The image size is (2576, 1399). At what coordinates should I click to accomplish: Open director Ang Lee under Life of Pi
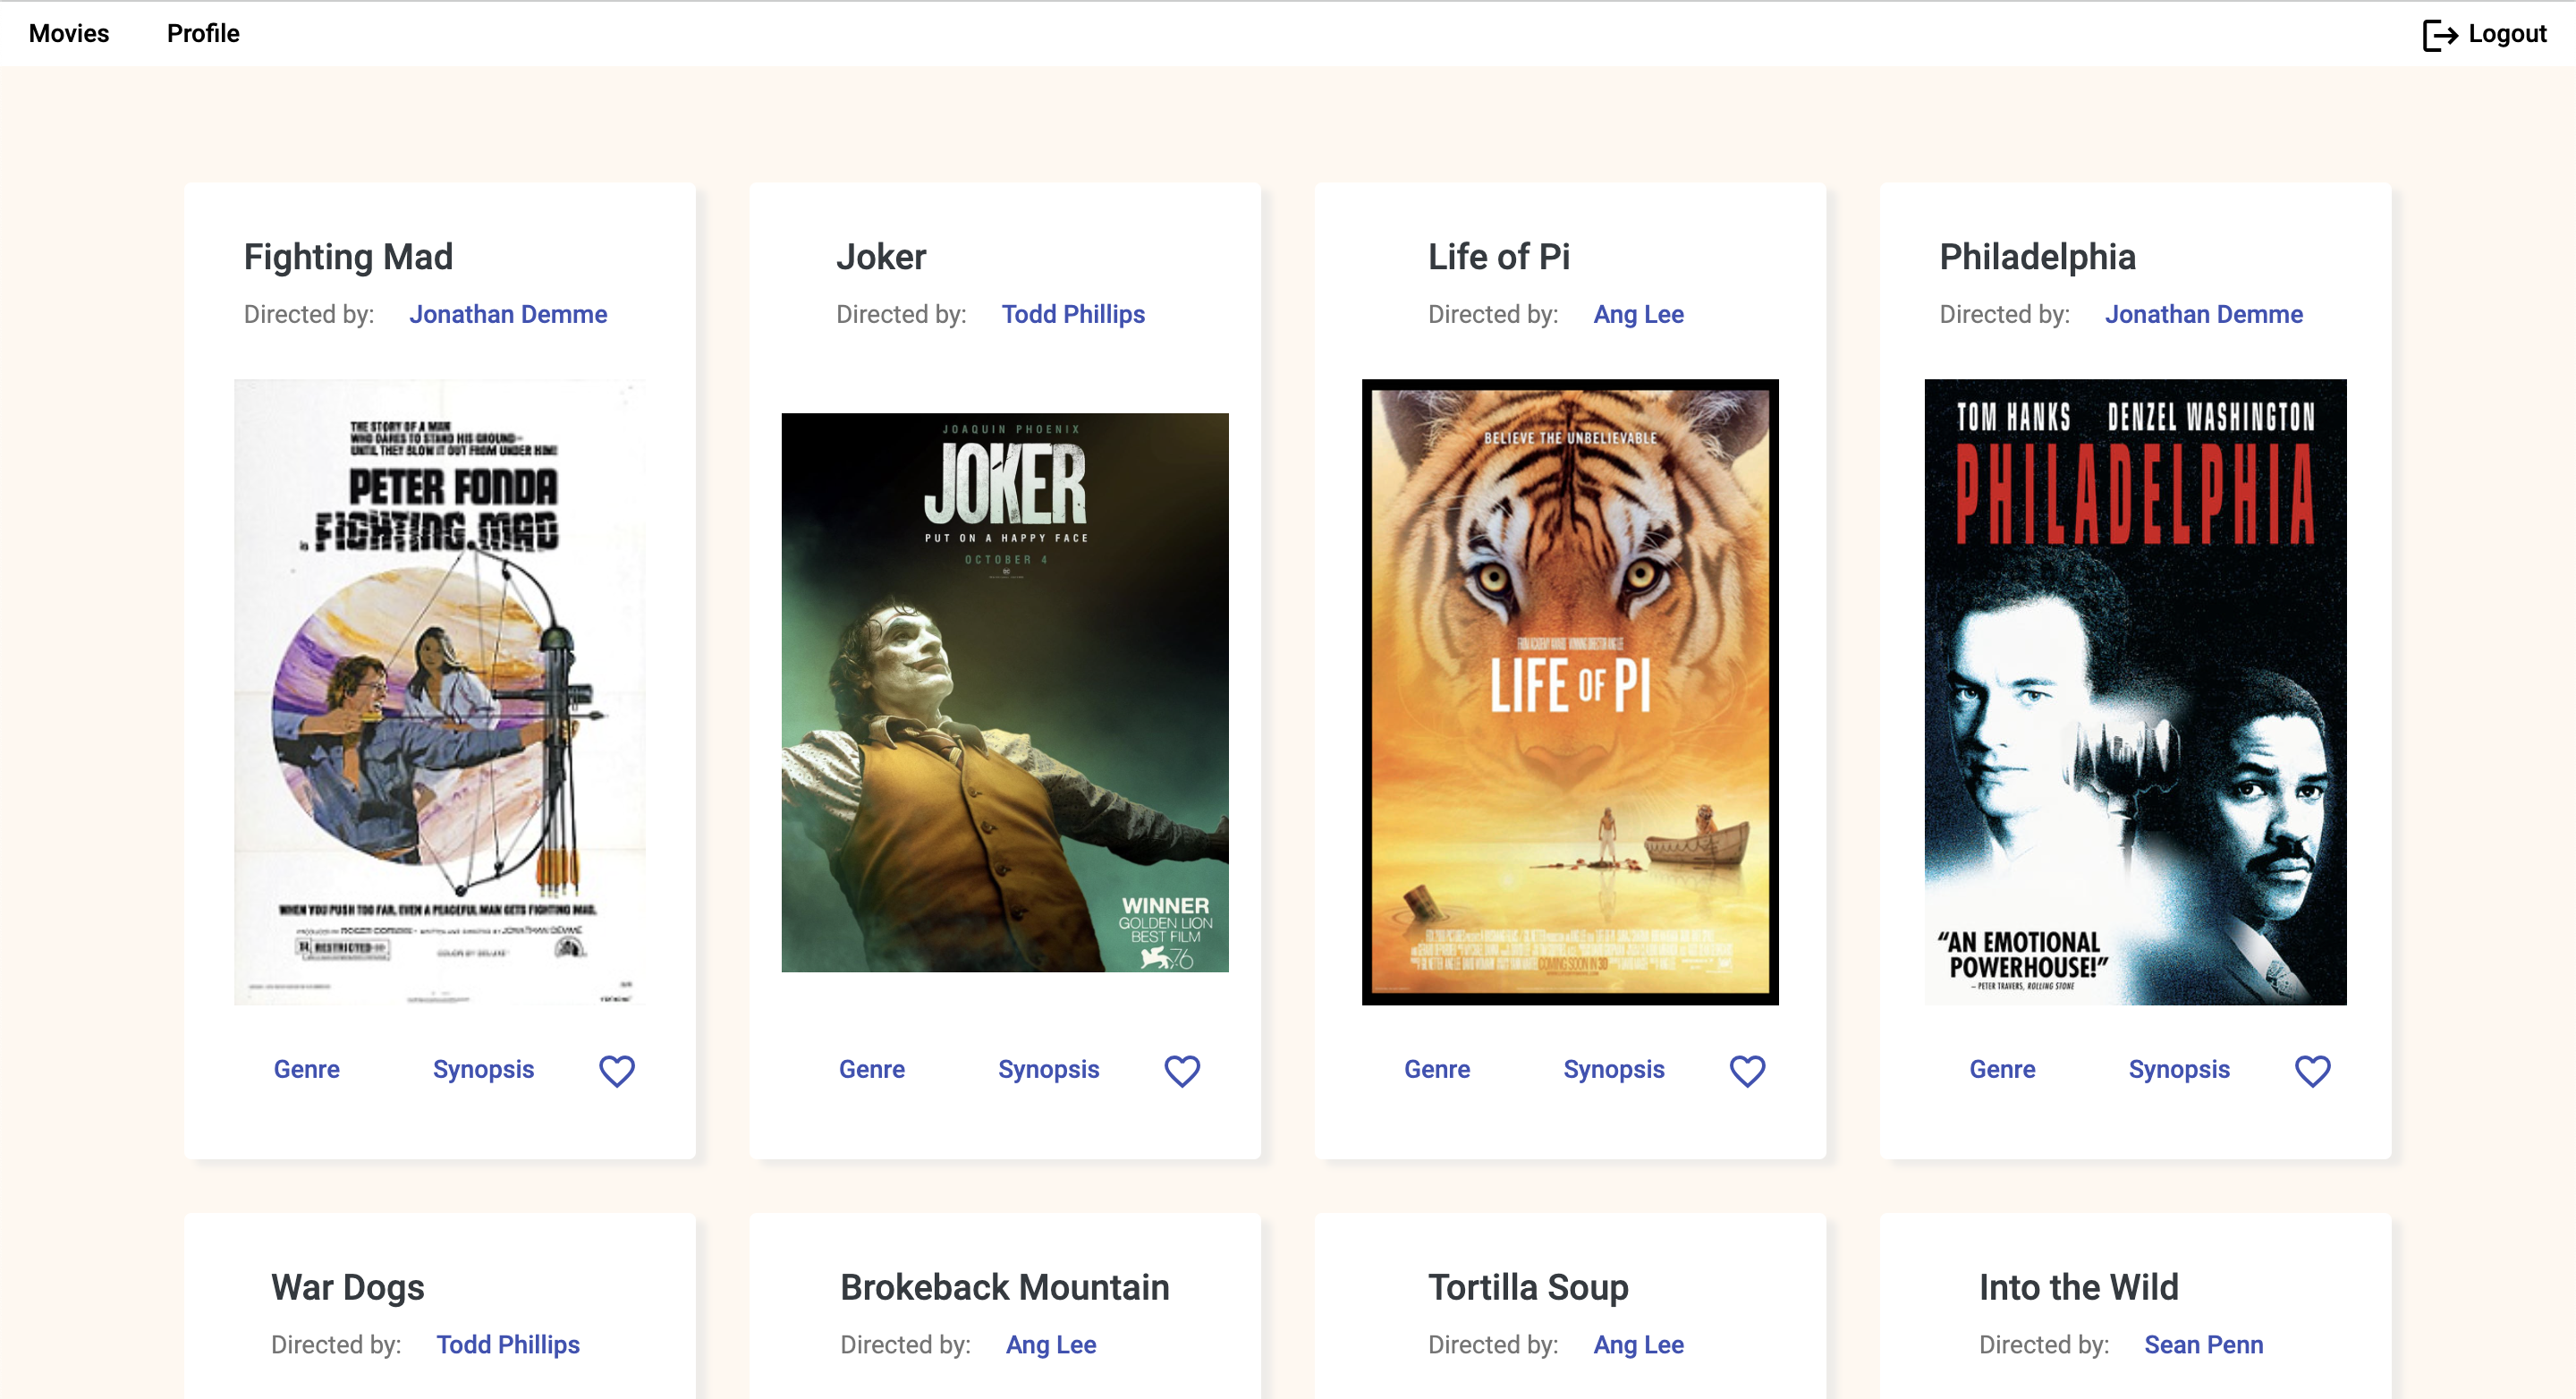coord(1638,314)
